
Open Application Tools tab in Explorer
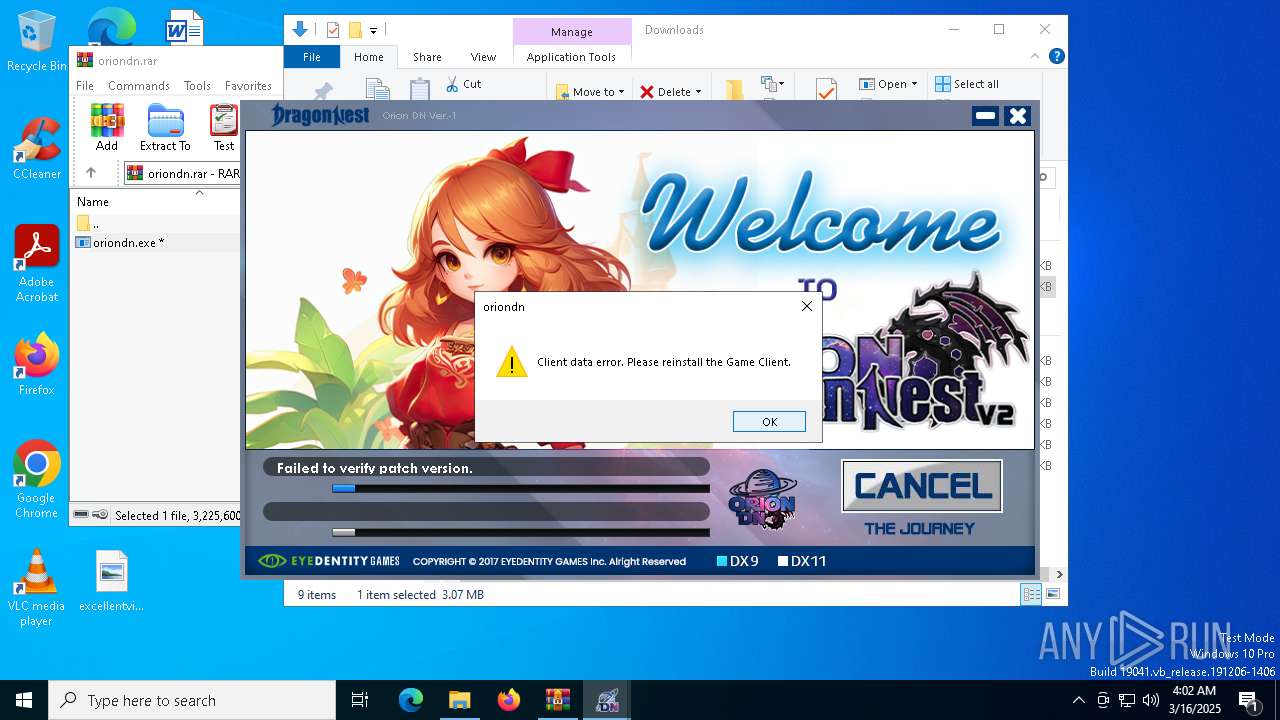(571, 57)
